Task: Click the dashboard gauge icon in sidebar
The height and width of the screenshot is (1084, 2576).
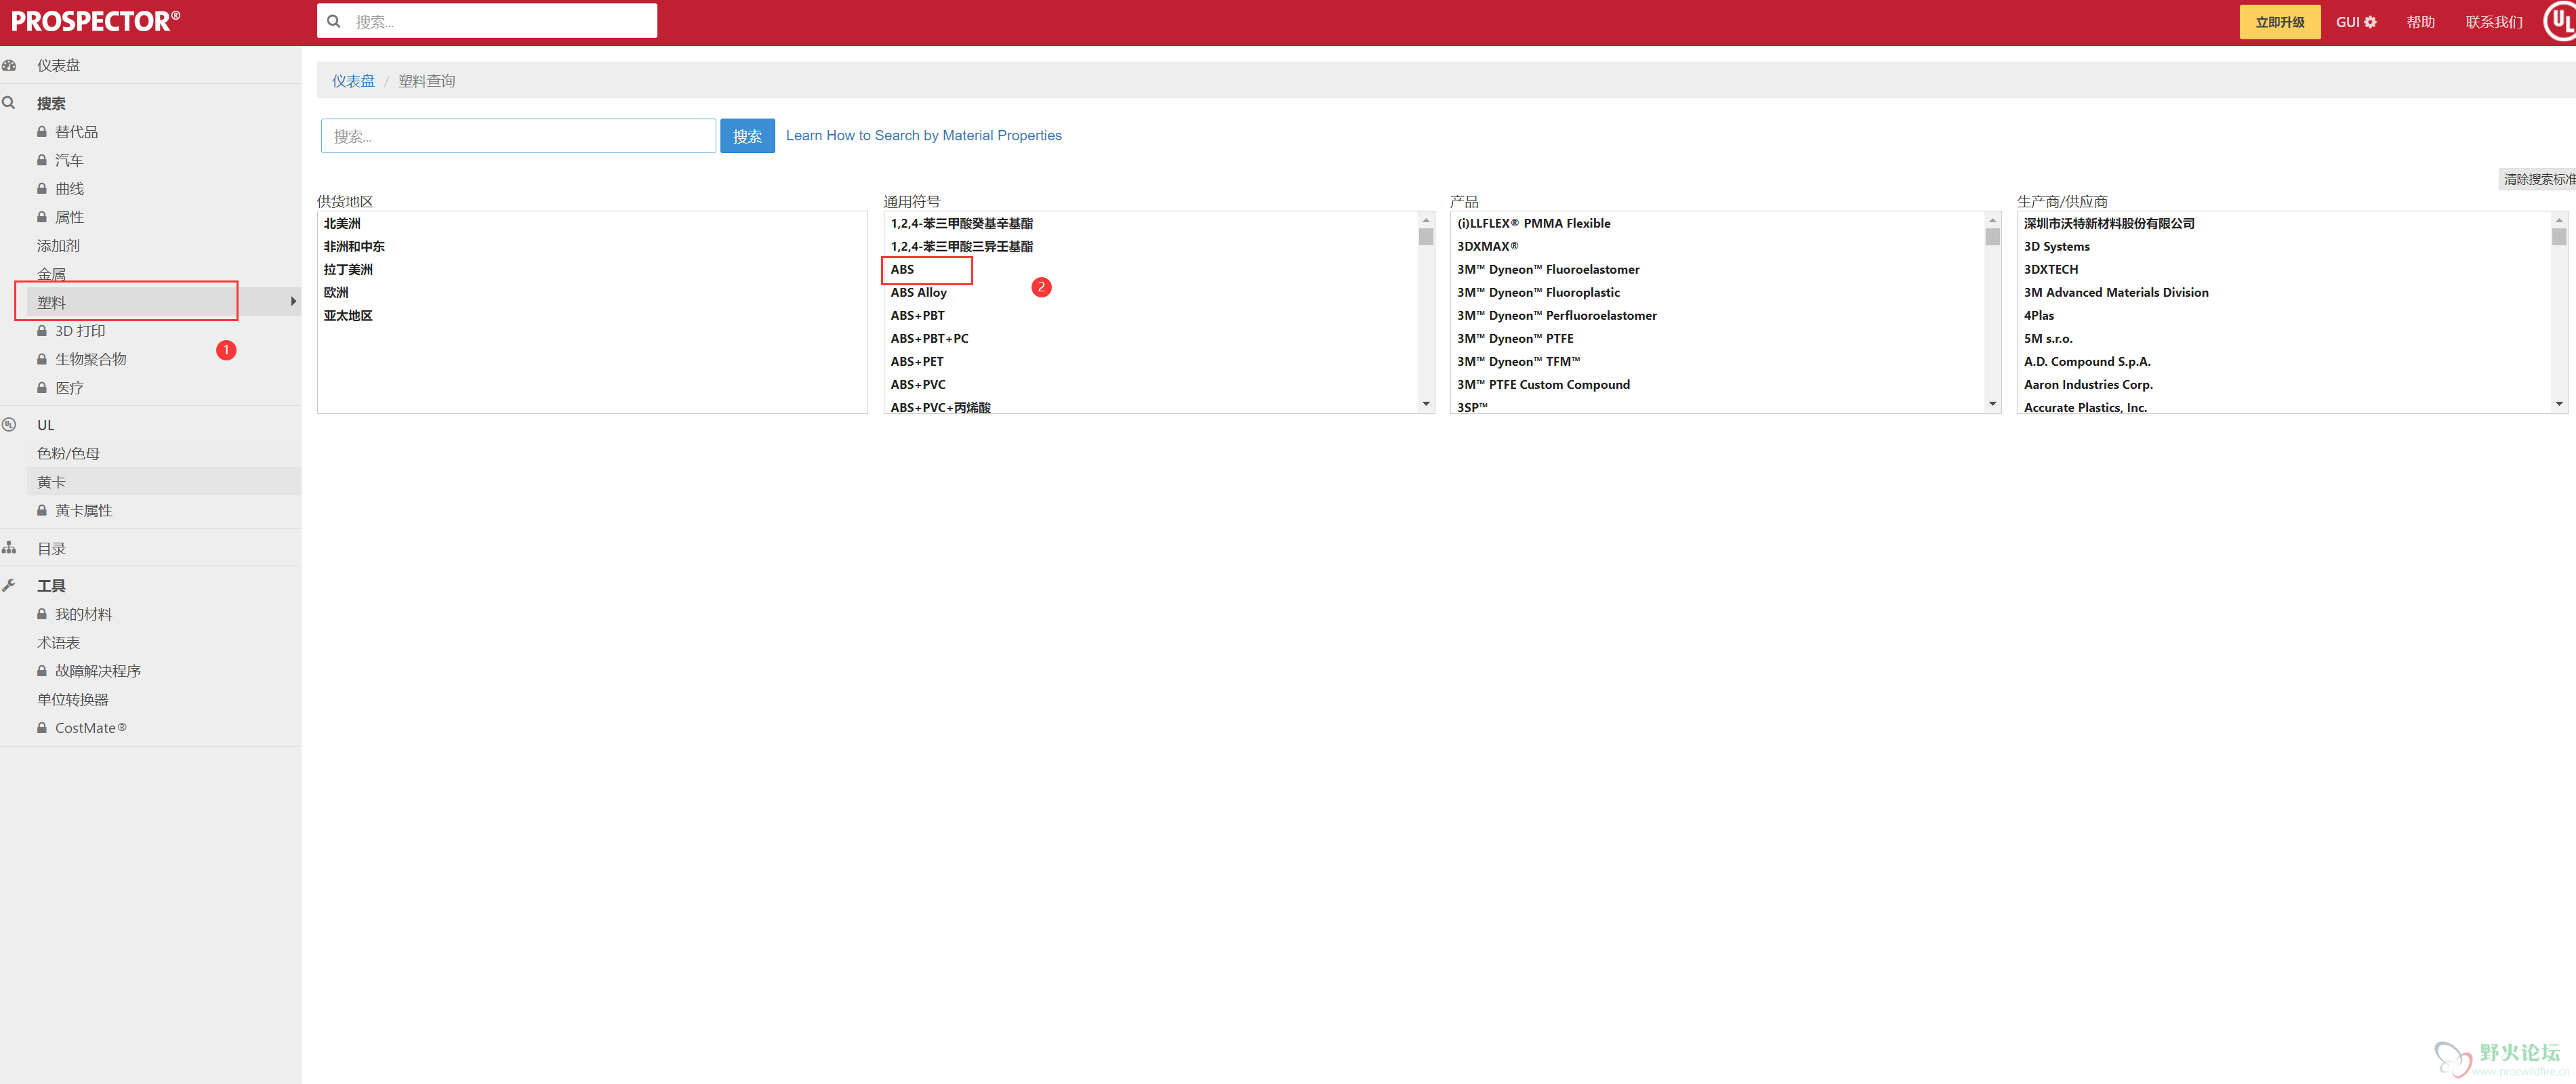Action: pos(10,66)
